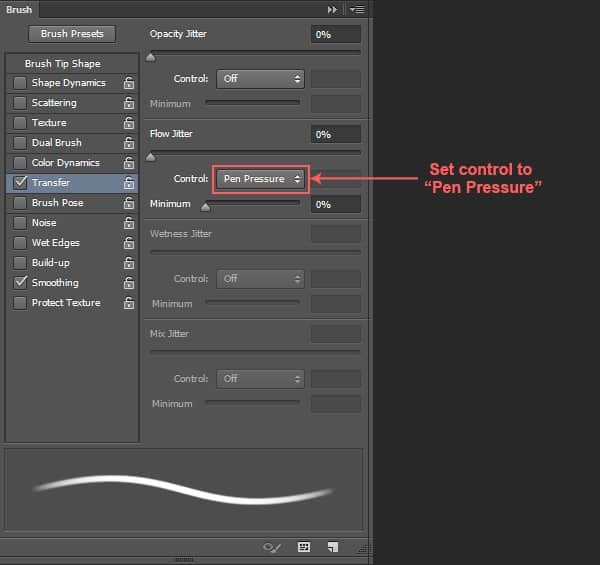Select the Brush panel tab
The image size is (600, 565).
coord(19,10)
